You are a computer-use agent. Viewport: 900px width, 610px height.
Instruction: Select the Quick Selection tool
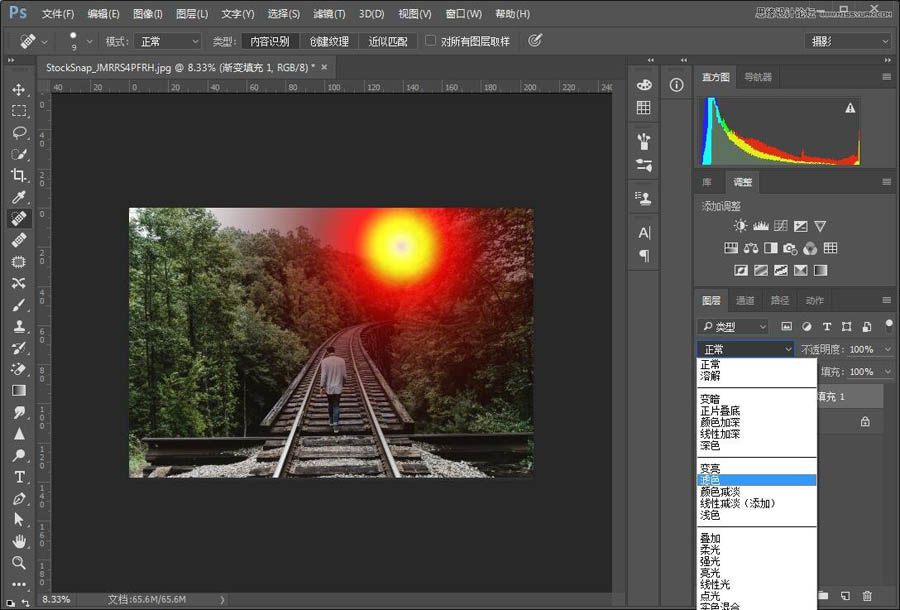[x=19, y=154]
